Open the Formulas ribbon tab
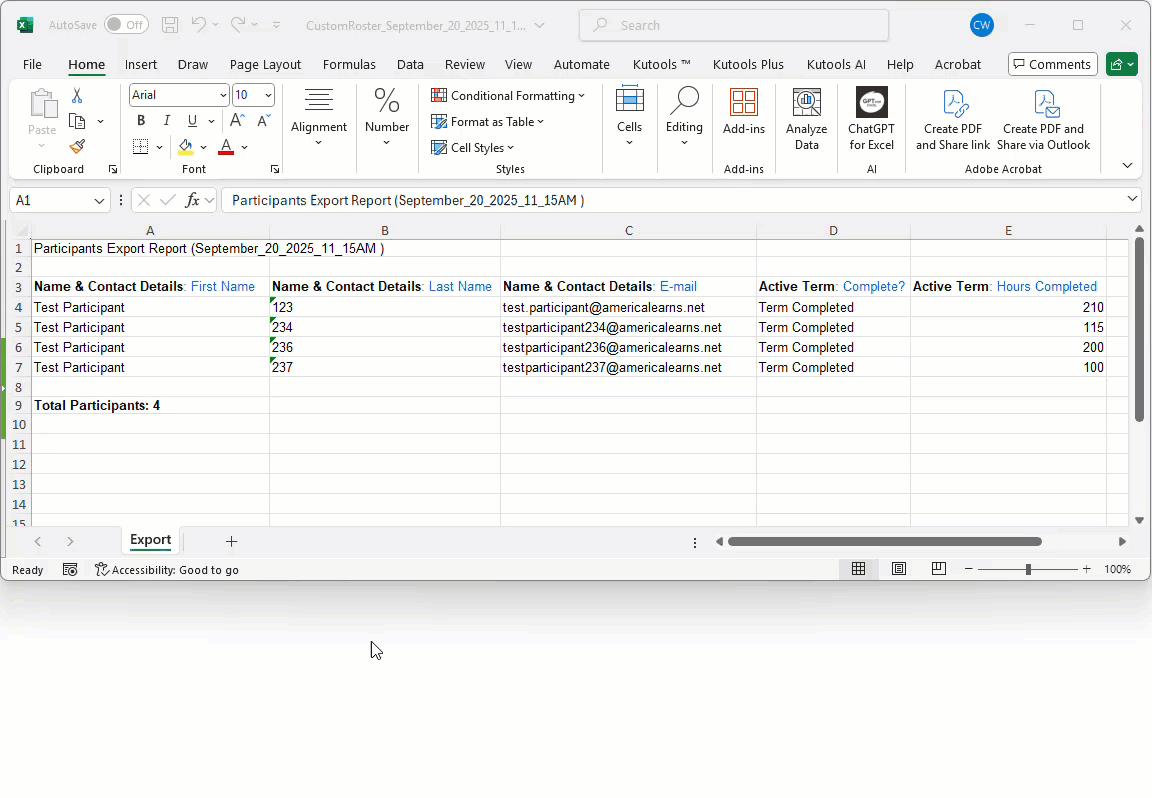This screenshot has height=798, width=1152. [349, 64]
